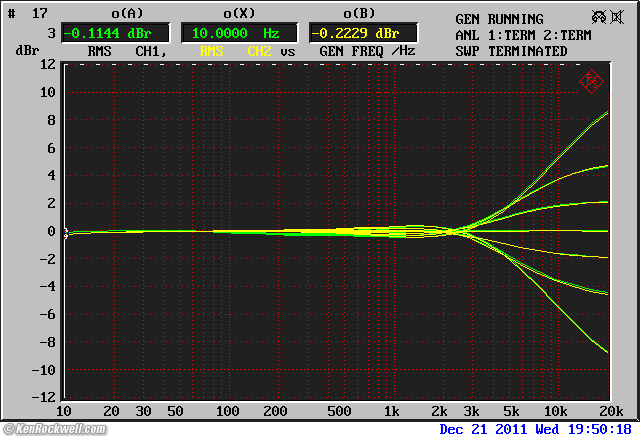Click the 6 value on the y-axis
640x436 pixels.
tap(51, 148)
